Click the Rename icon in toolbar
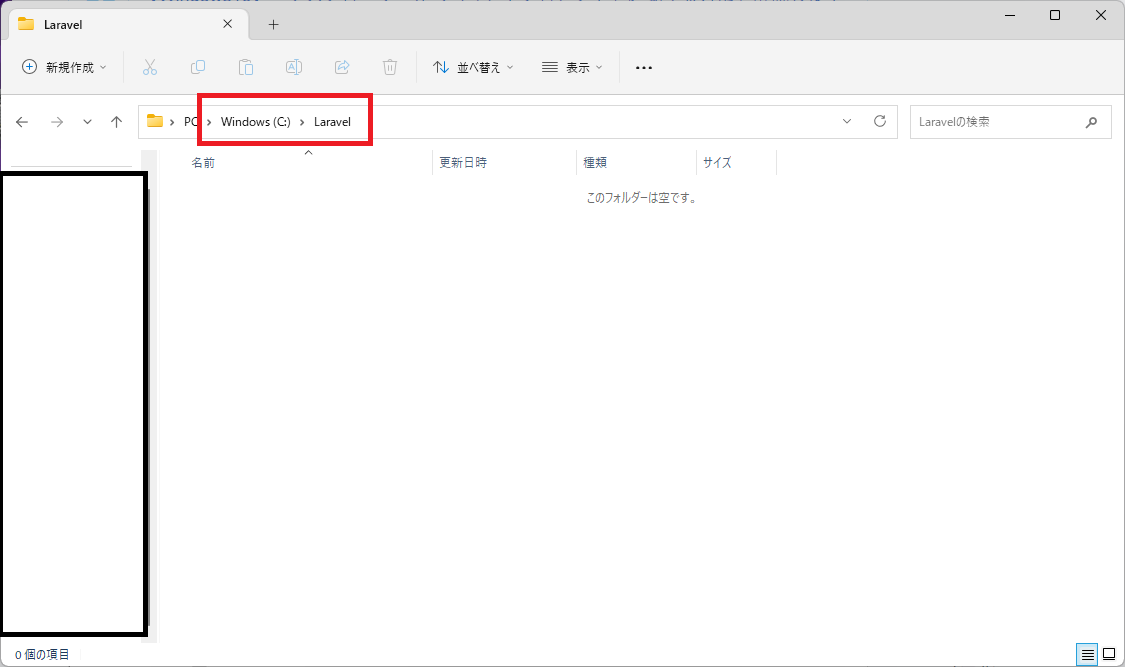 [294, 67]
